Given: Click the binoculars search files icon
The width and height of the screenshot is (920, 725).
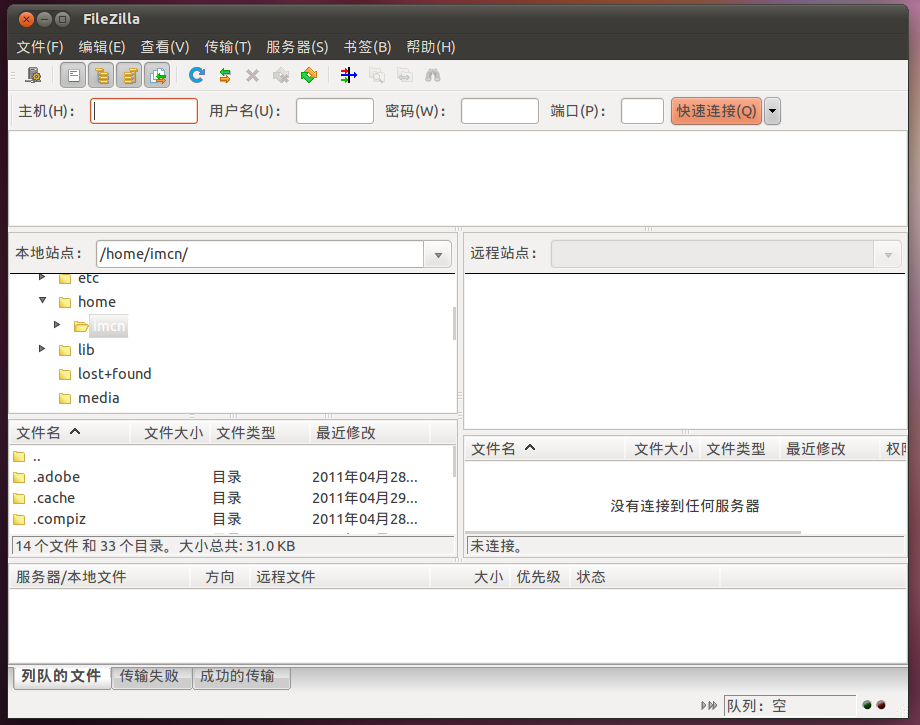Looking at the screenshot, I should [x=433, y=75].
